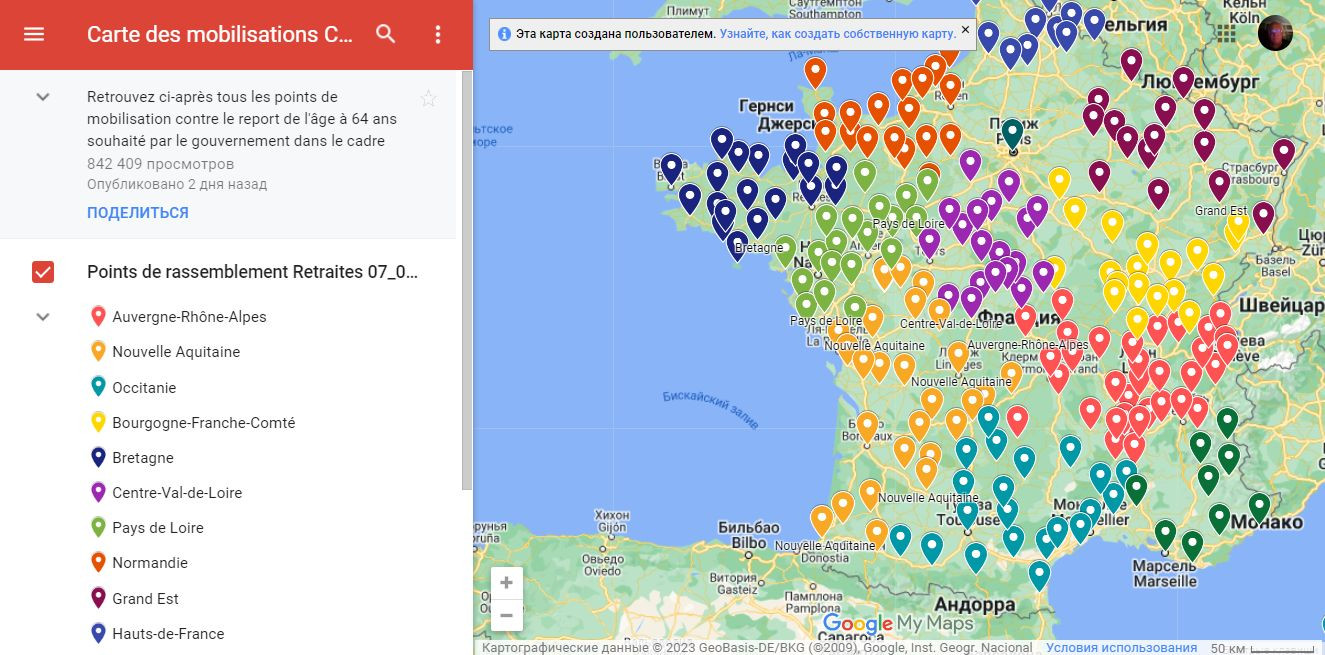Click the sidebar vertical scrollbar
Screen dimensions: 1325x655
[467, 280]
